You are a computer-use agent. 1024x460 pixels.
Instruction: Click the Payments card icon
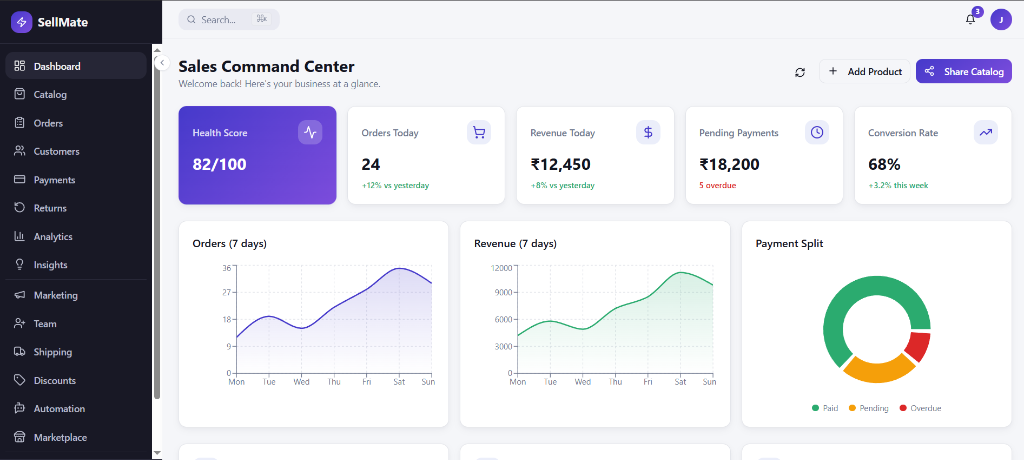pyautogui.click(x=20, y=180)
